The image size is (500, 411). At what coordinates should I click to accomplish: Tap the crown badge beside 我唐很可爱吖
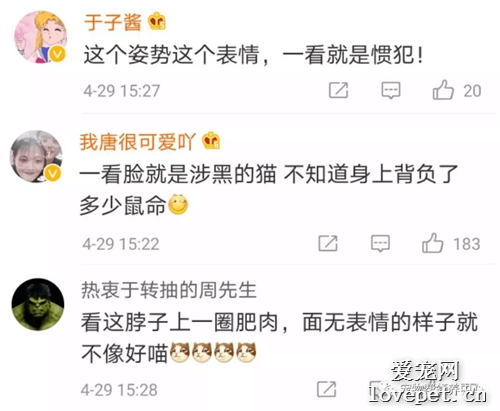211,141
